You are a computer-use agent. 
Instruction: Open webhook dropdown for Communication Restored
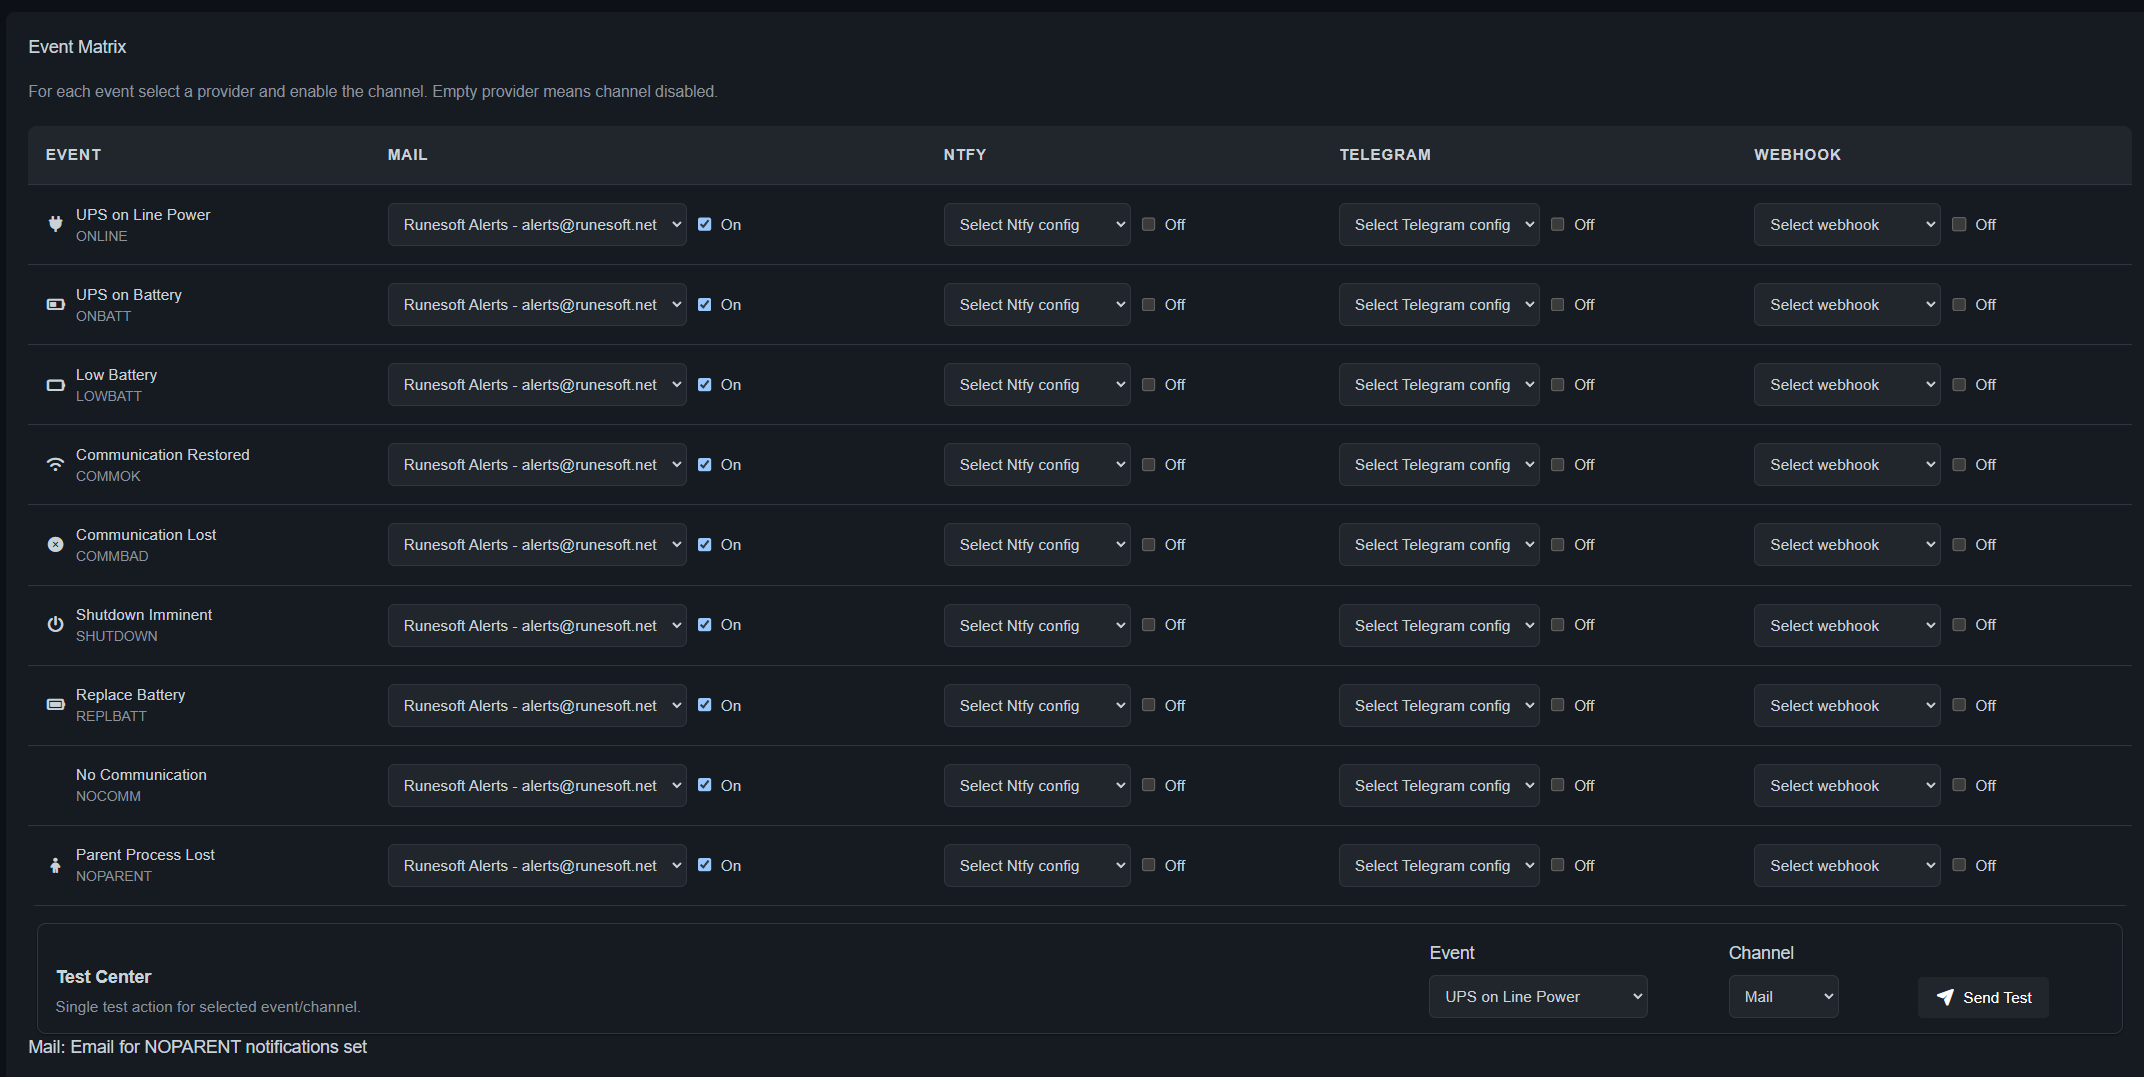pos(1847,465)
